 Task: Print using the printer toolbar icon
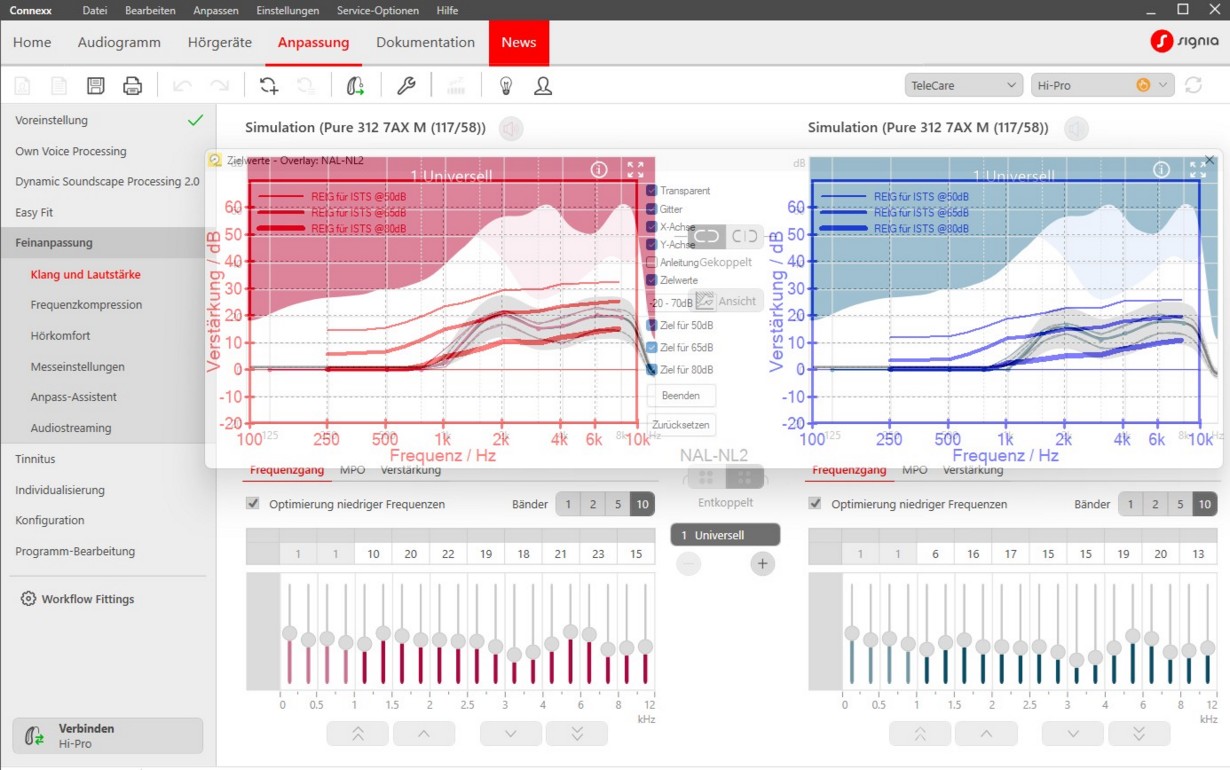pyautogui.click(x=132, y=86)
